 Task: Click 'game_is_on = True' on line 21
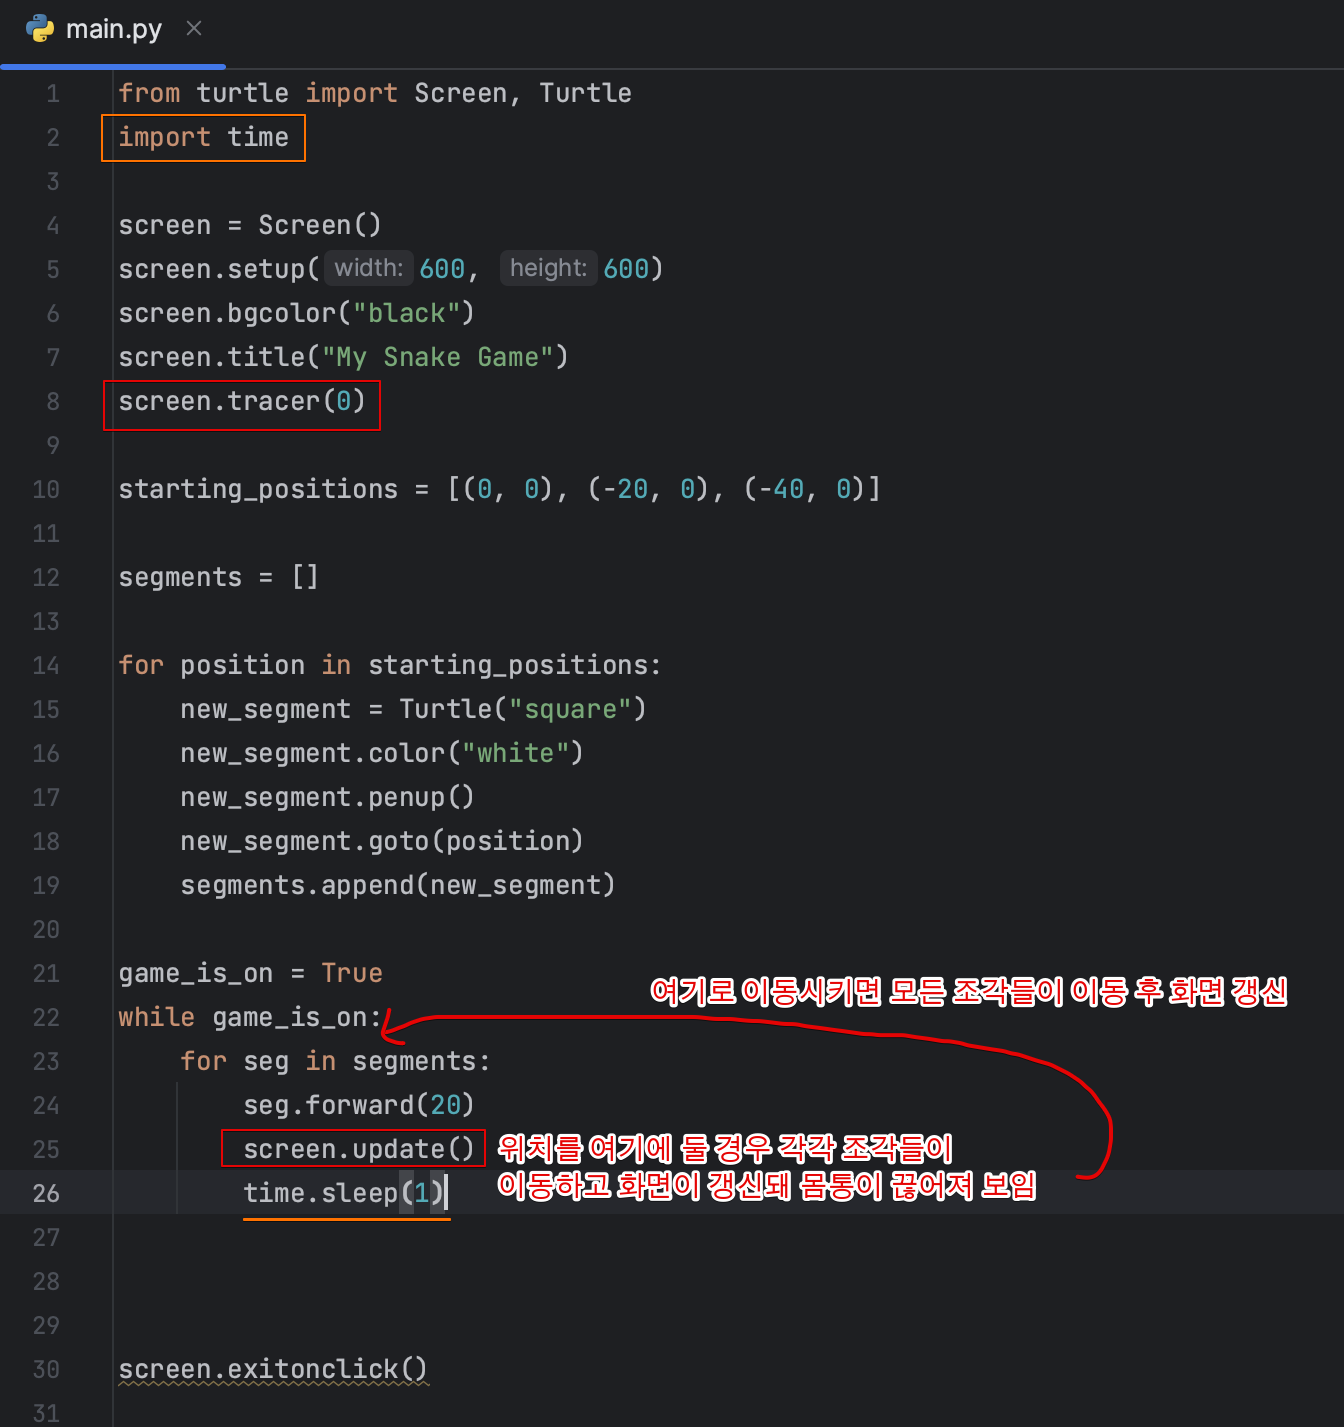click(x=250, y=973)
